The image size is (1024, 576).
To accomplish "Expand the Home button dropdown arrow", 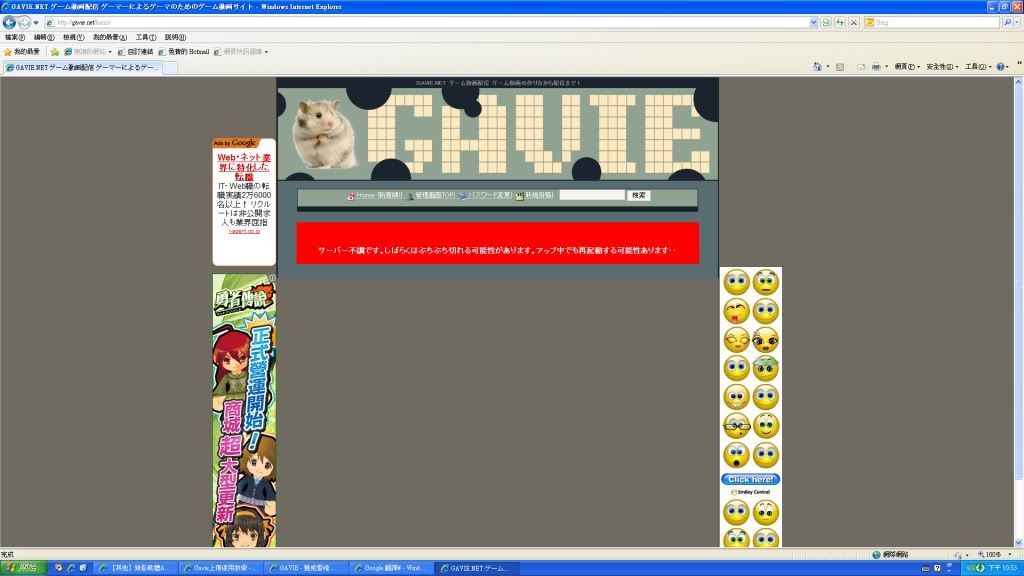I will pyautogui.click(x=828, y=67).
